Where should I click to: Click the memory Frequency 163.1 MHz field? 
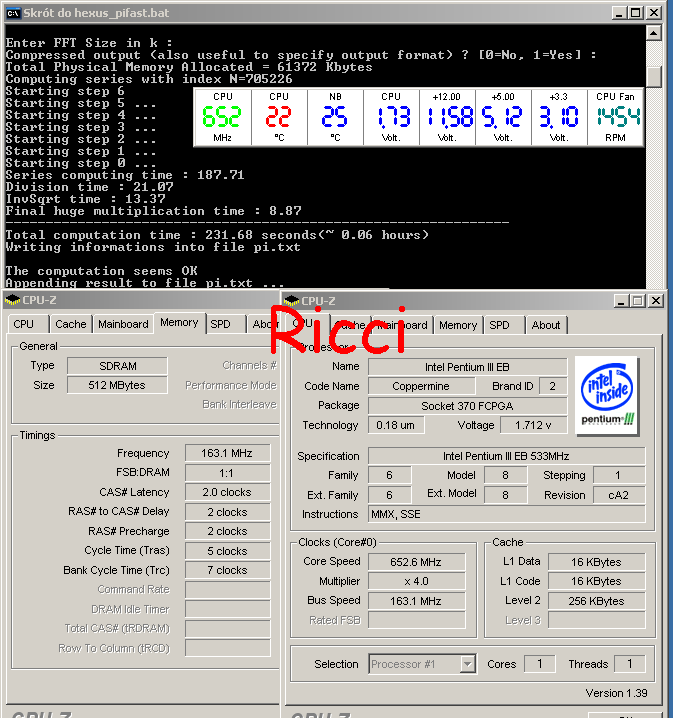tap(228, 453)
